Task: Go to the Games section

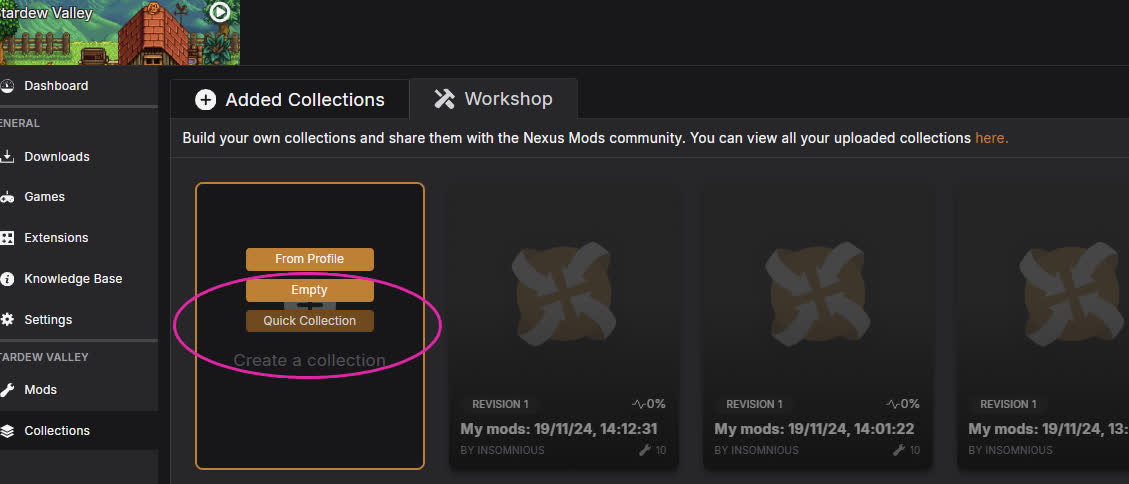Action: [x=79, y=197]
